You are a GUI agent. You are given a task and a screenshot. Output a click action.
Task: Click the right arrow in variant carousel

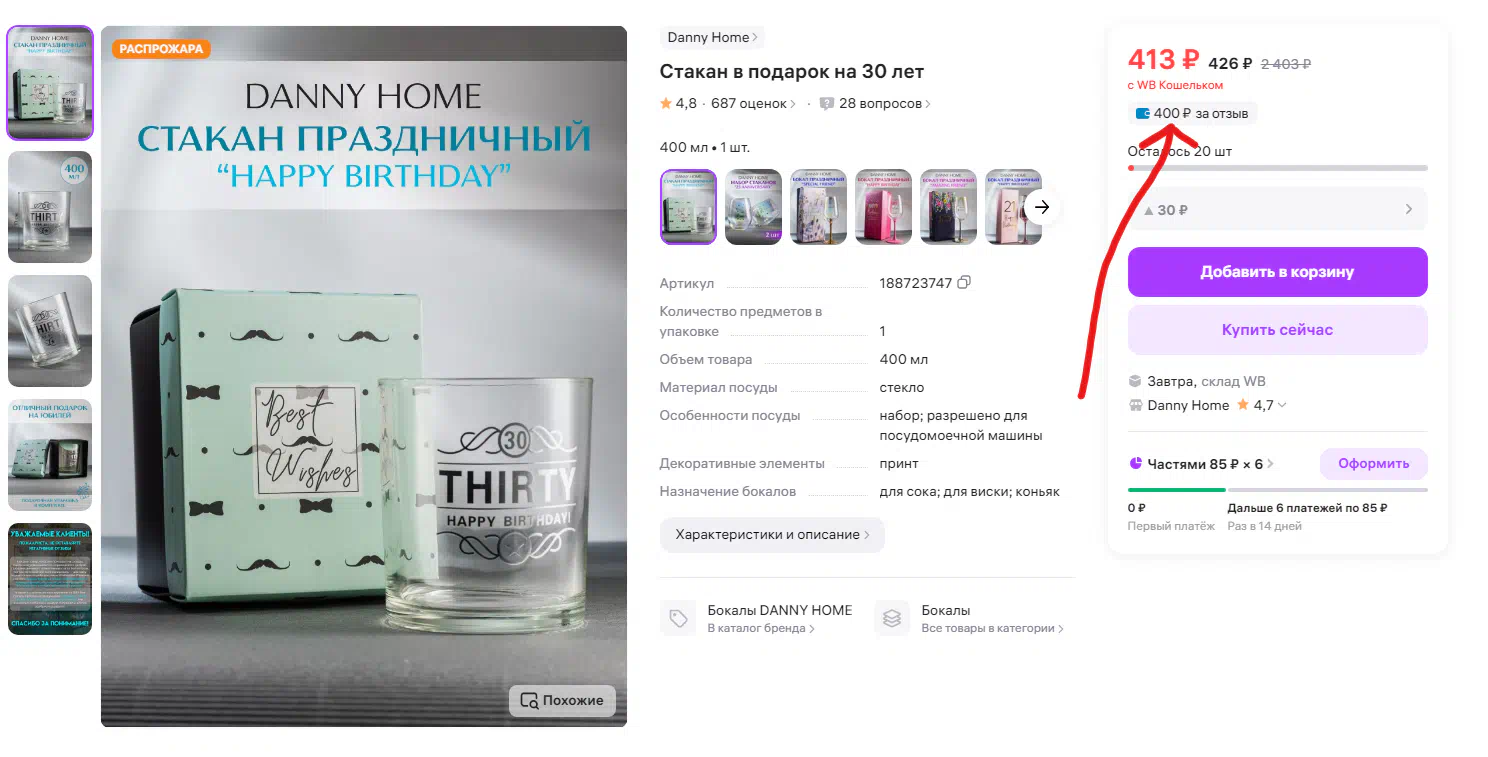pos(1043,207)
